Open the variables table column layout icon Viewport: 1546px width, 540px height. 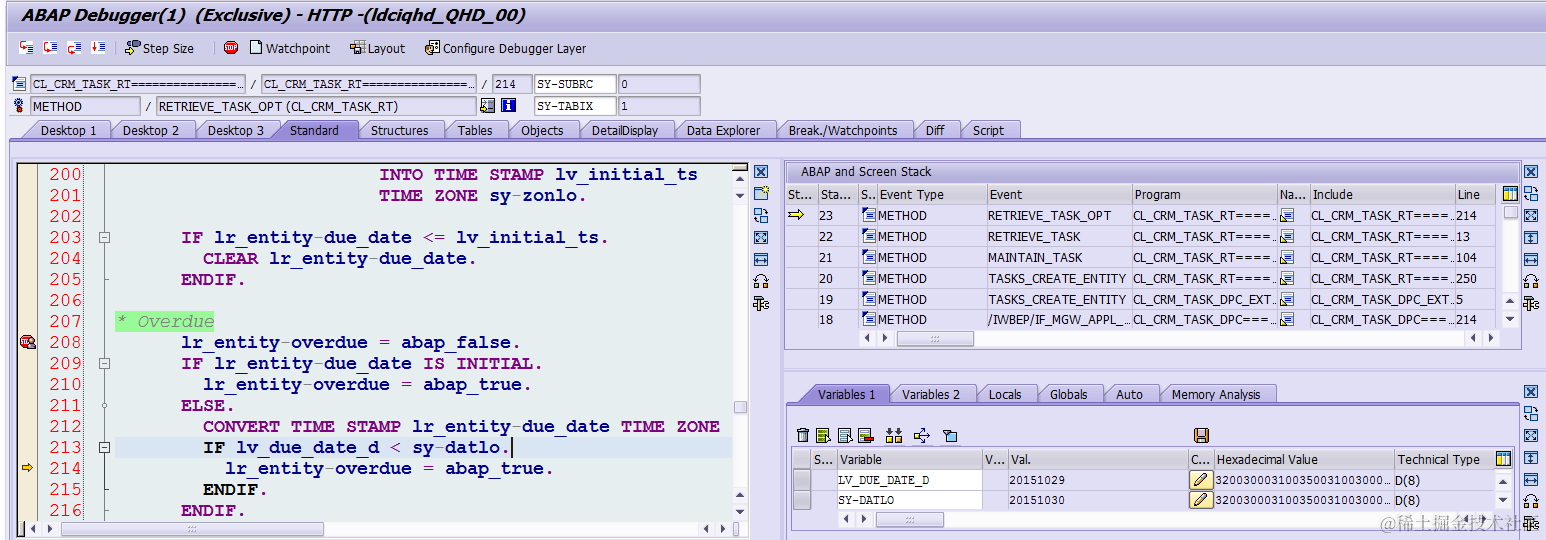pos(1503,459)
